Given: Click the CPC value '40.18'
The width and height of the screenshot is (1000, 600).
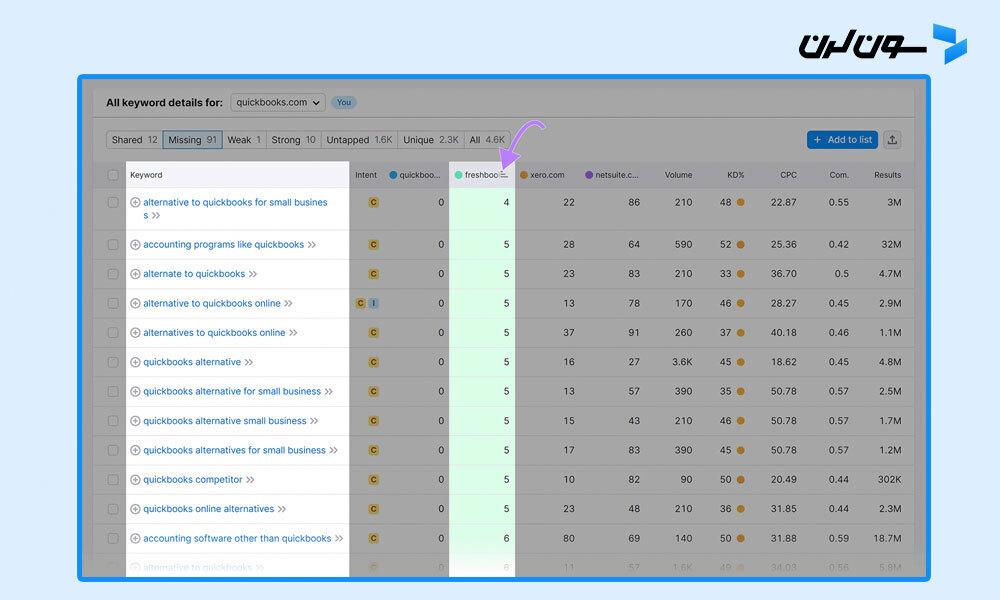Looking at the screenshot, I should coord(784,333).
